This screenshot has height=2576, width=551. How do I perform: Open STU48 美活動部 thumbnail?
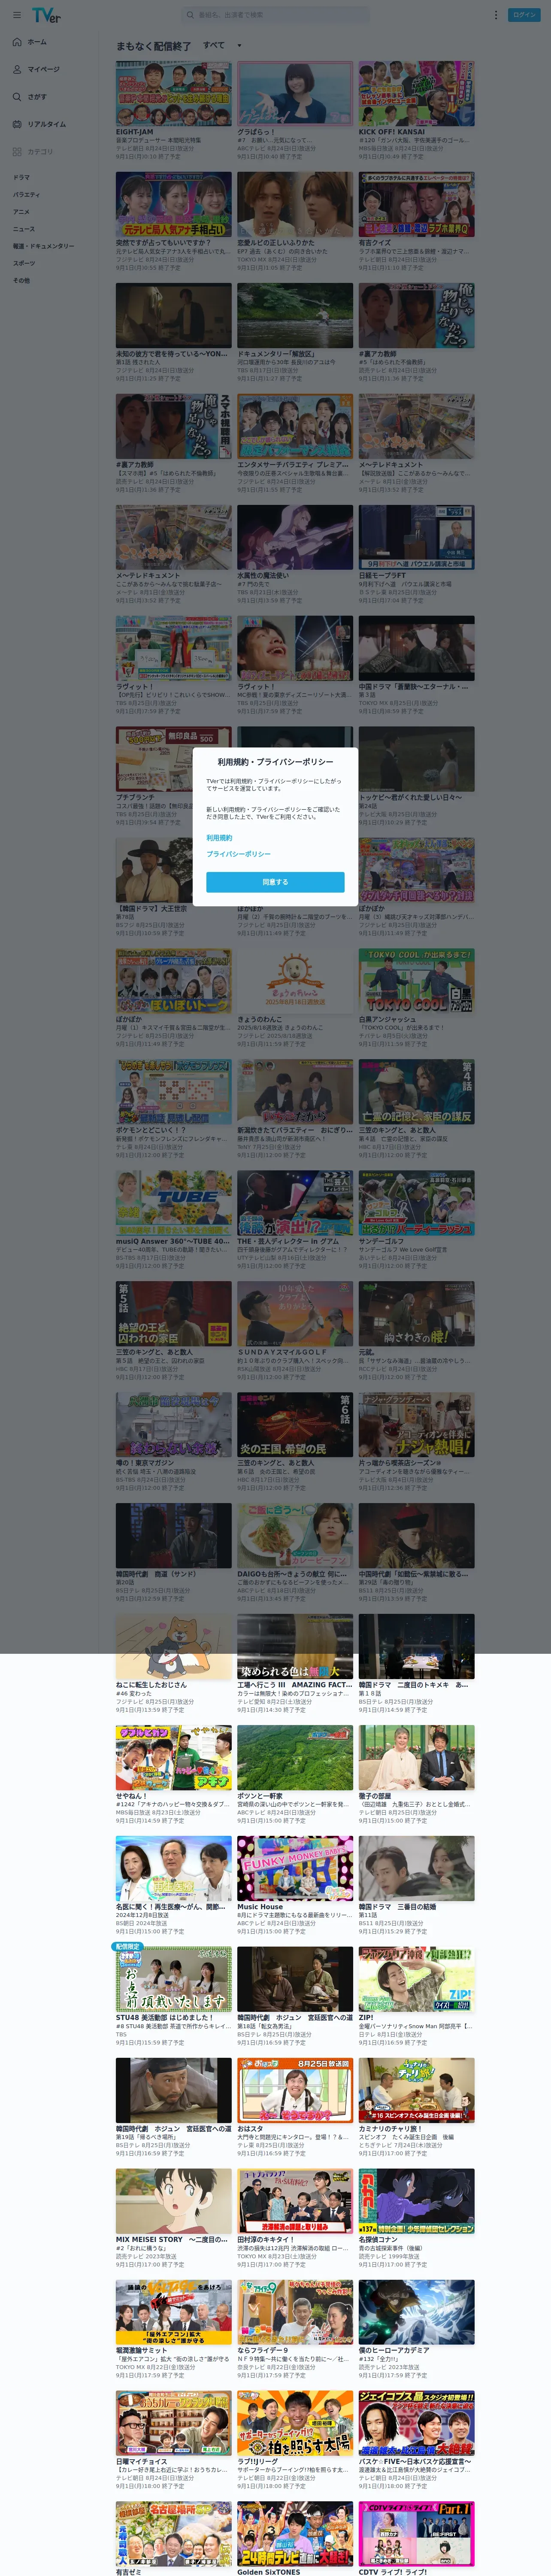173,1980
